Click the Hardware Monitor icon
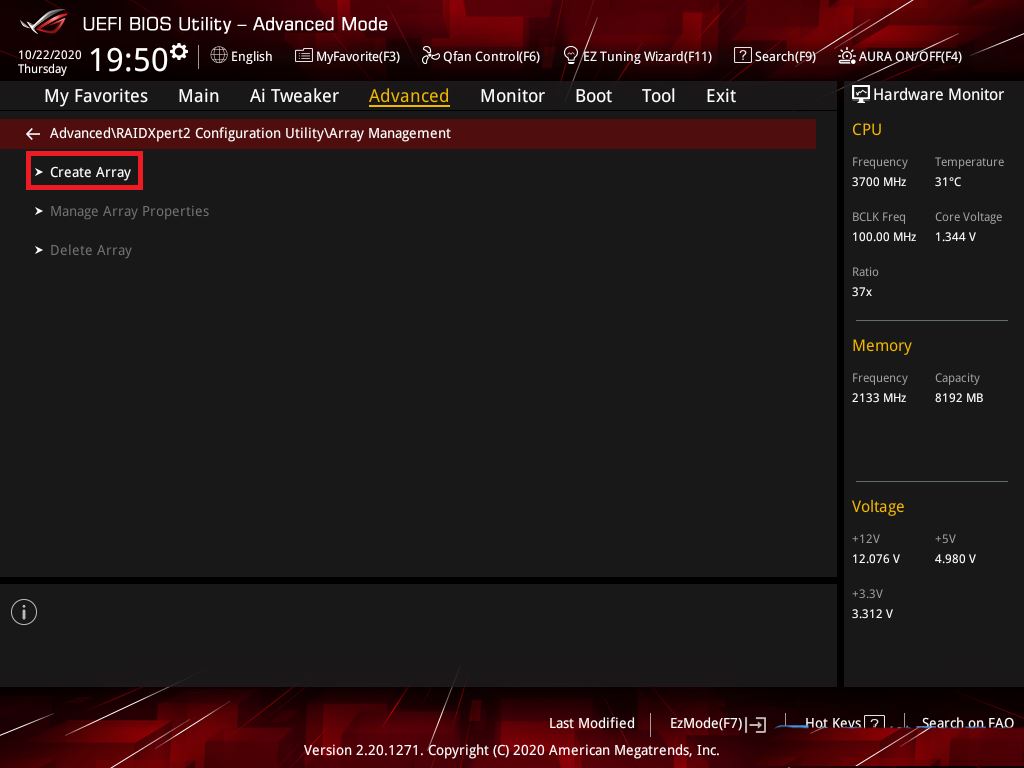 point(861,94)
